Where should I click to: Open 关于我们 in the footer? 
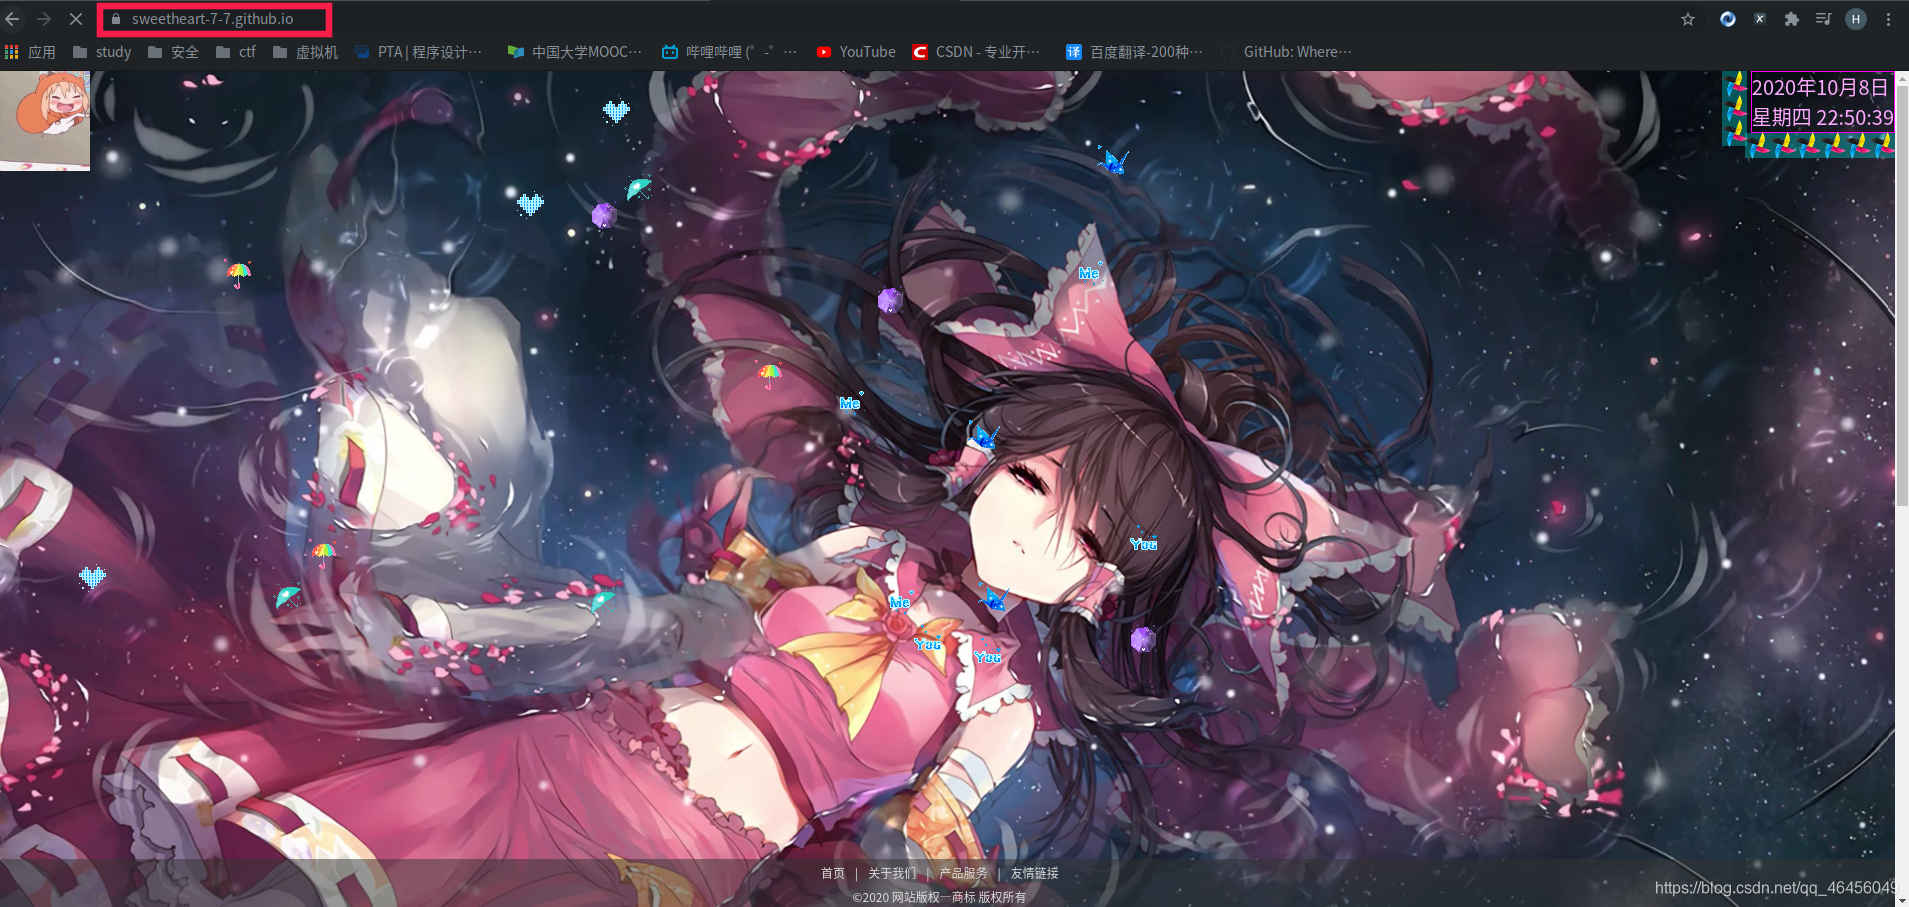892,873
